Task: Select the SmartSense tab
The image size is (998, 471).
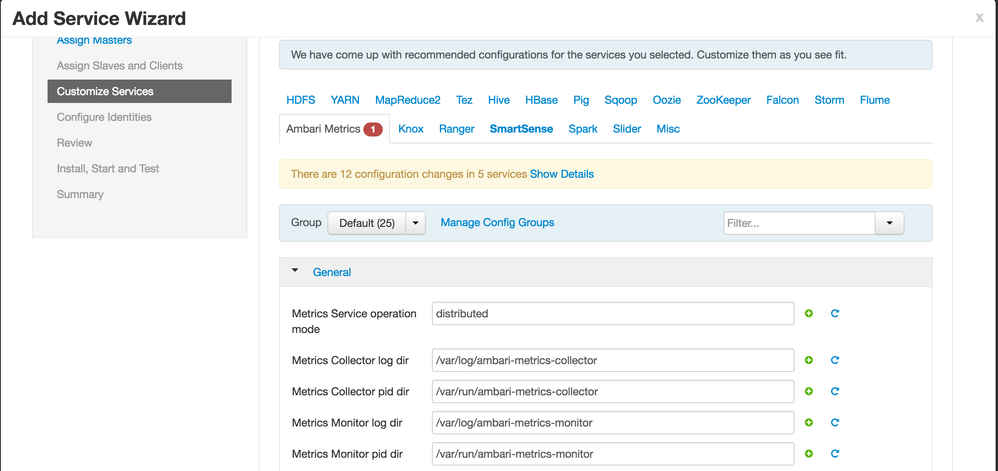Action: [x=521, y=129]
